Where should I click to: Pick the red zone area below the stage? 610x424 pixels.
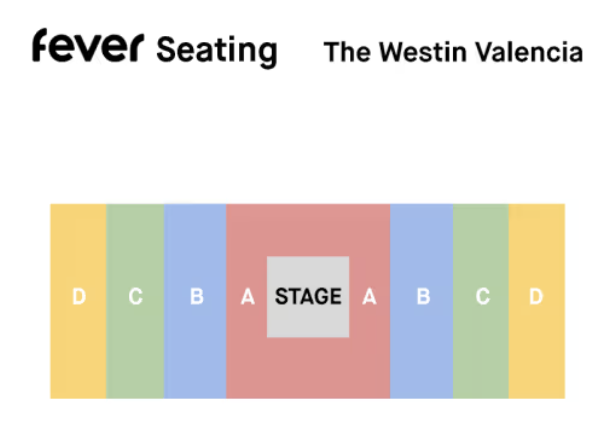[x=308, y=368]
